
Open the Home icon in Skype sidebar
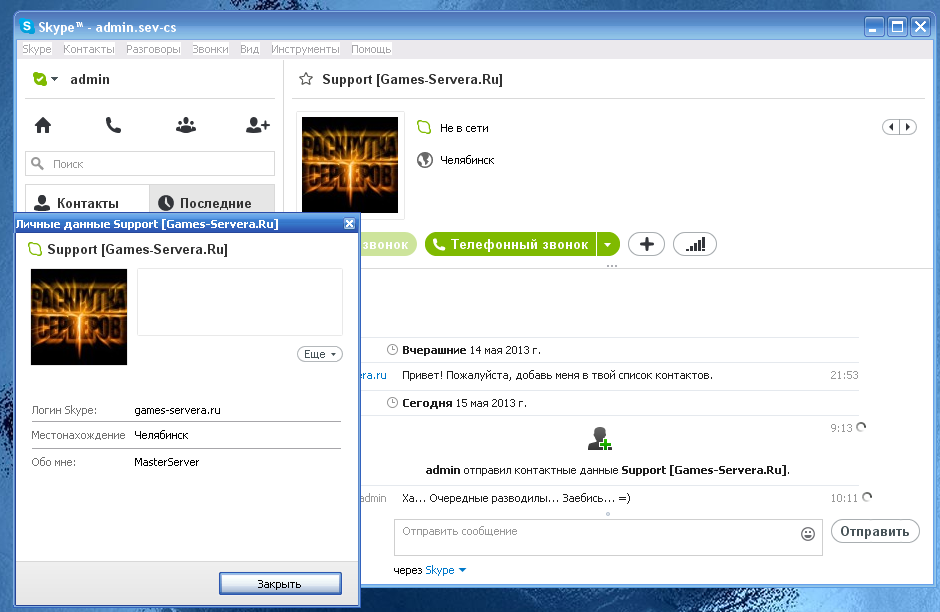43,125
